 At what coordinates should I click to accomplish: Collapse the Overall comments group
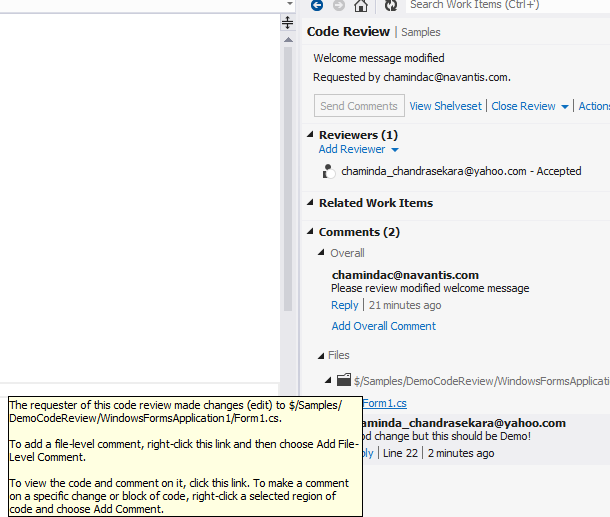click(x=321, y=253)
